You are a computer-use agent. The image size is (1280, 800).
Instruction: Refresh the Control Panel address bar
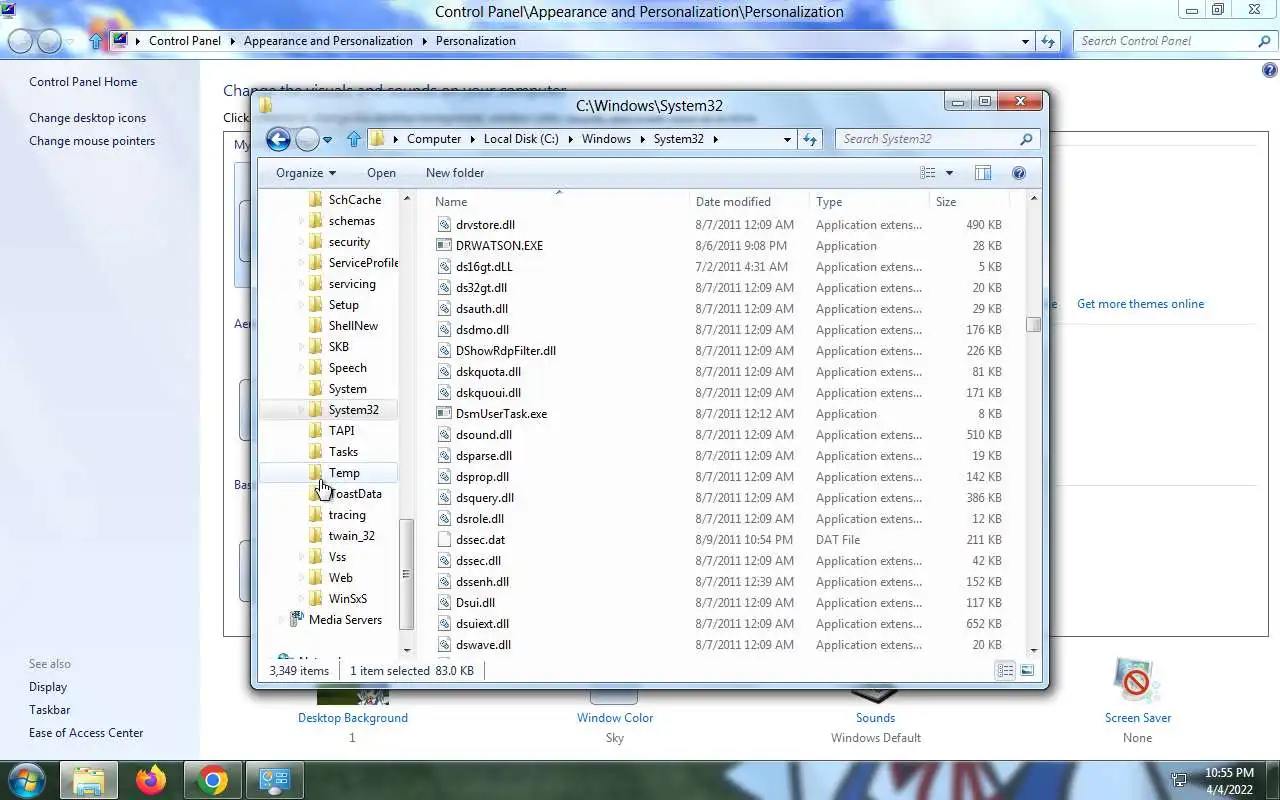pyautogui.click(x=1048, y=41)
